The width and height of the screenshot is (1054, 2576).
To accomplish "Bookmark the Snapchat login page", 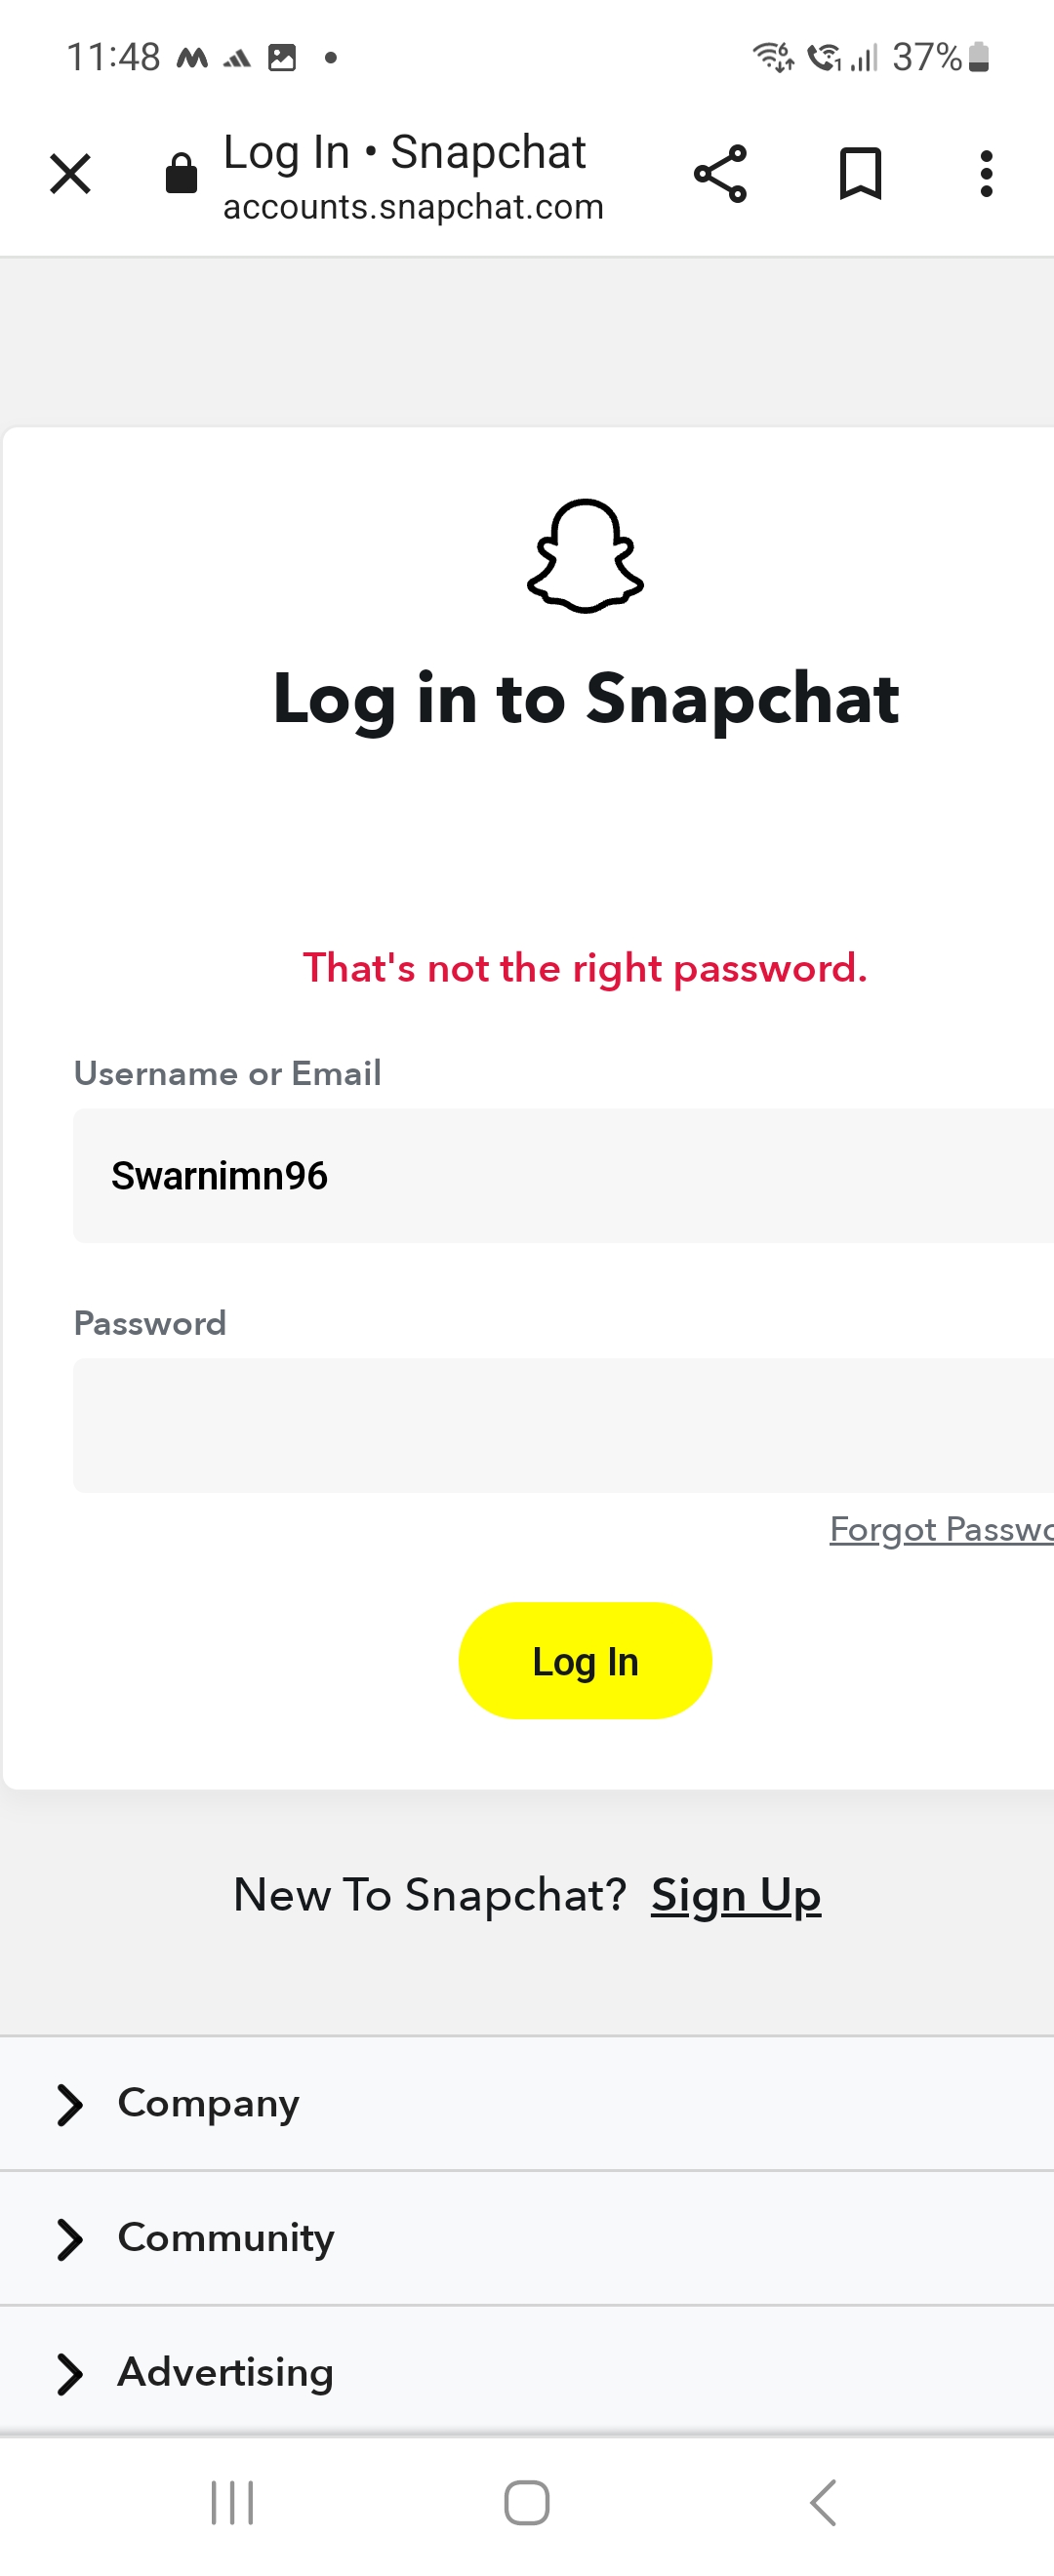I will coord(860,174).
